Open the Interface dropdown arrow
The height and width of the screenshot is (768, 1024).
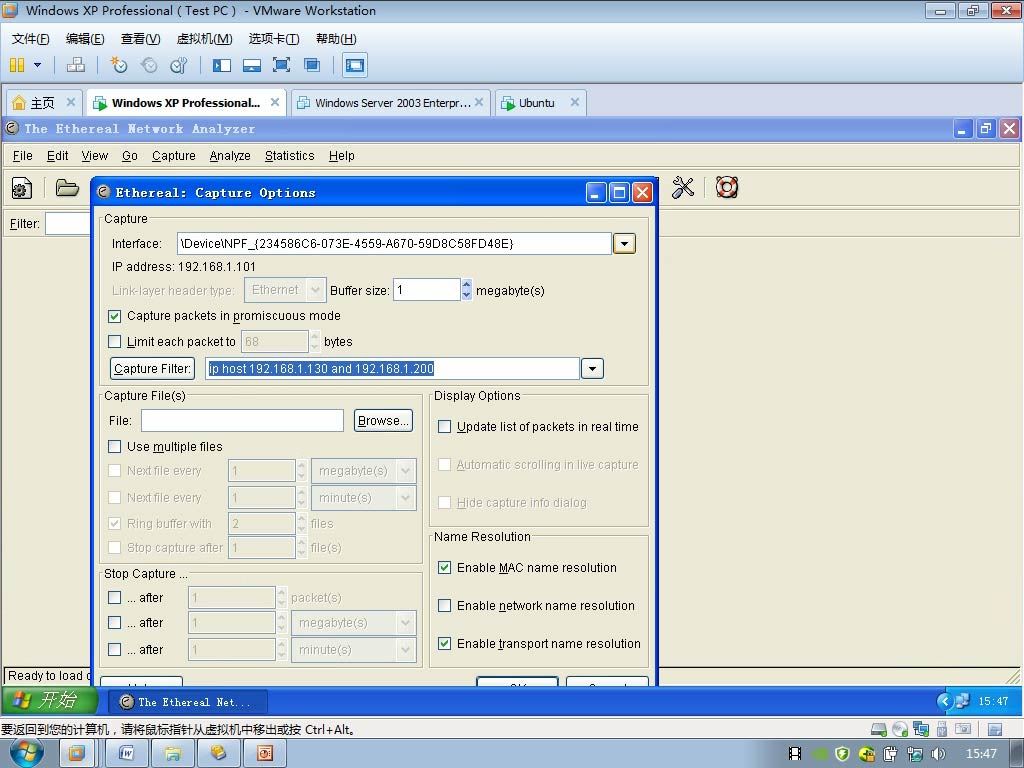pos(624,244)
